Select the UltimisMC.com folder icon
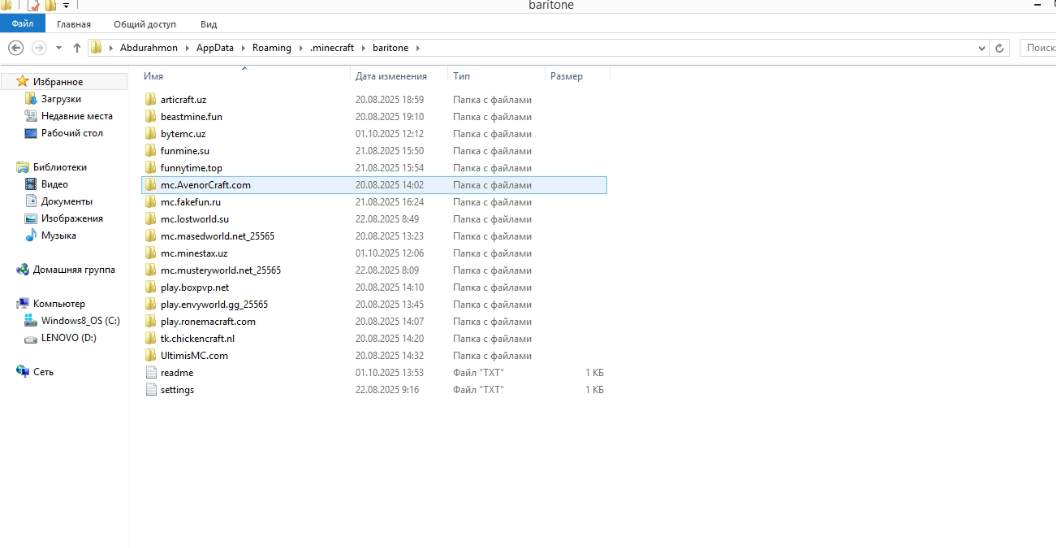 point(151,355)
